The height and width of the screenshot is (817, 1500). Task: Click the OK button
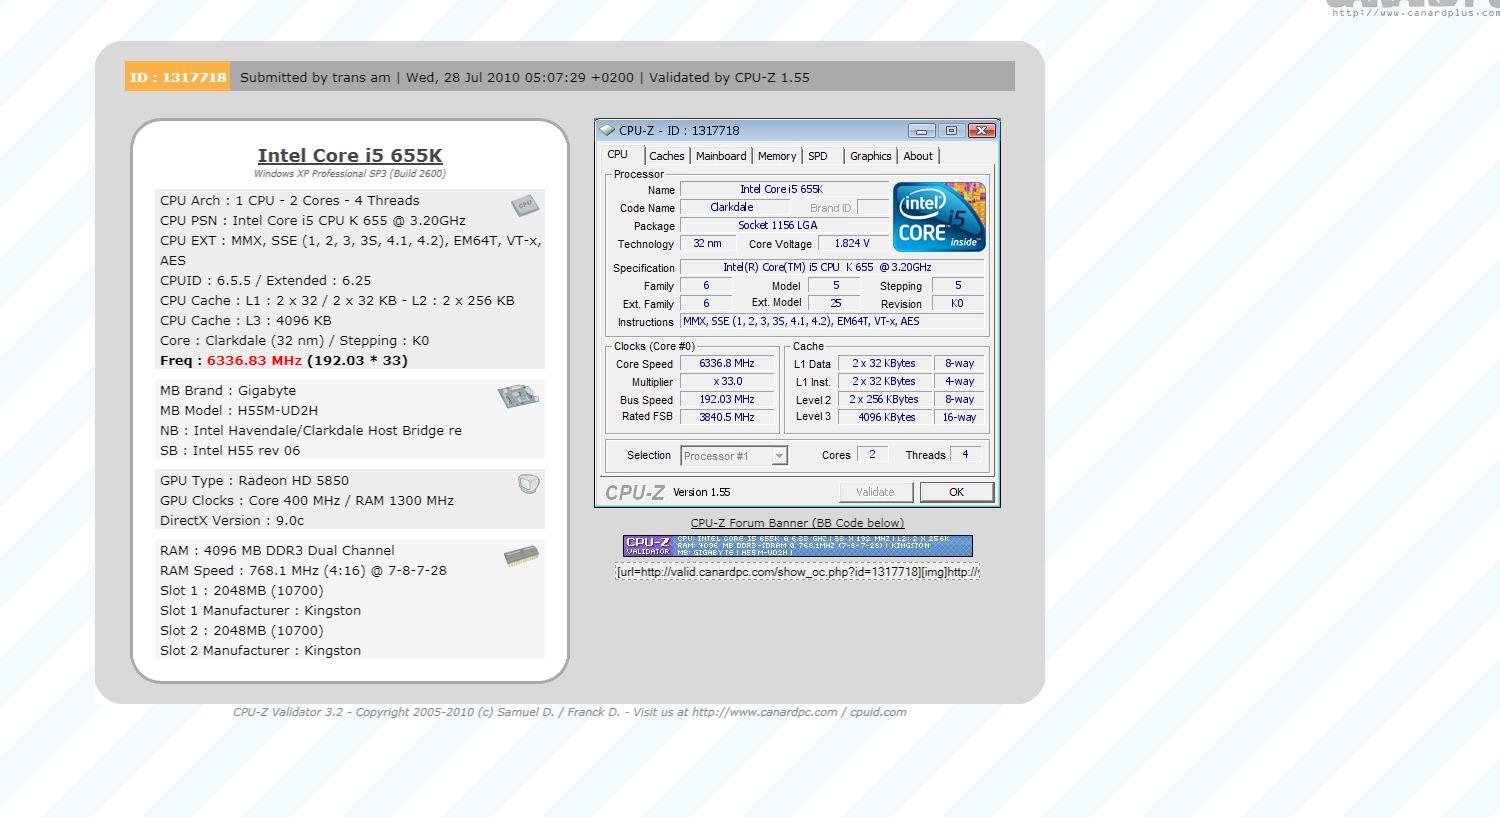pyautogui.click(x=956, y=492)
